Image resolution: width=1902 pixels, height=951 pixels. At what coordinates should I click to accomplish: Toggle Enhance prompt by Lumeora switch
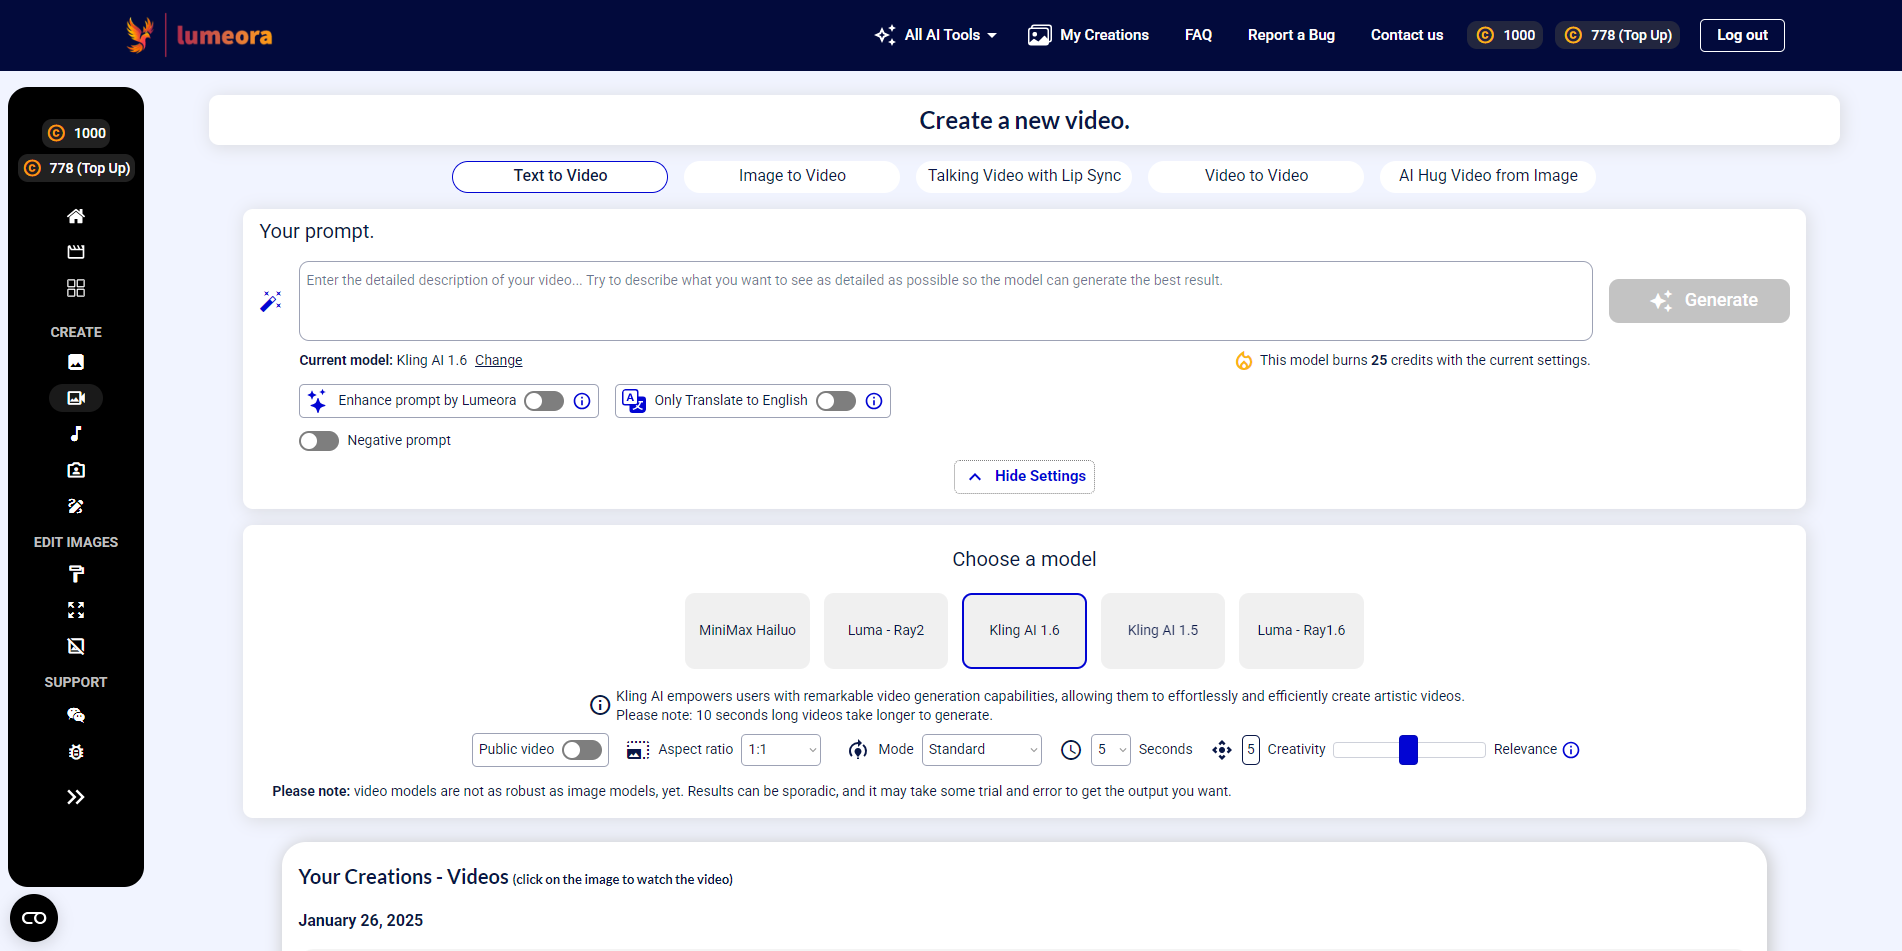point(544,401)
